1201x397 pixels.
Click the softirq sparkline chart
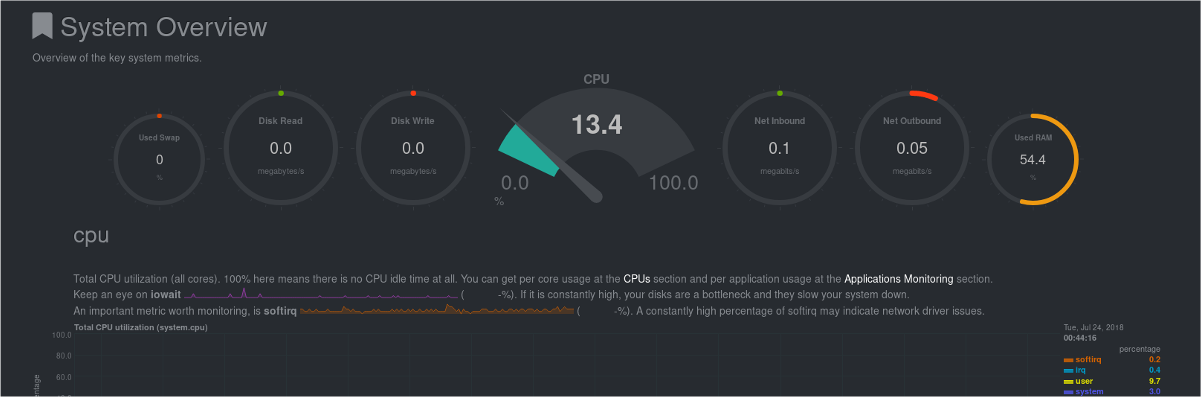click(437, 310)
